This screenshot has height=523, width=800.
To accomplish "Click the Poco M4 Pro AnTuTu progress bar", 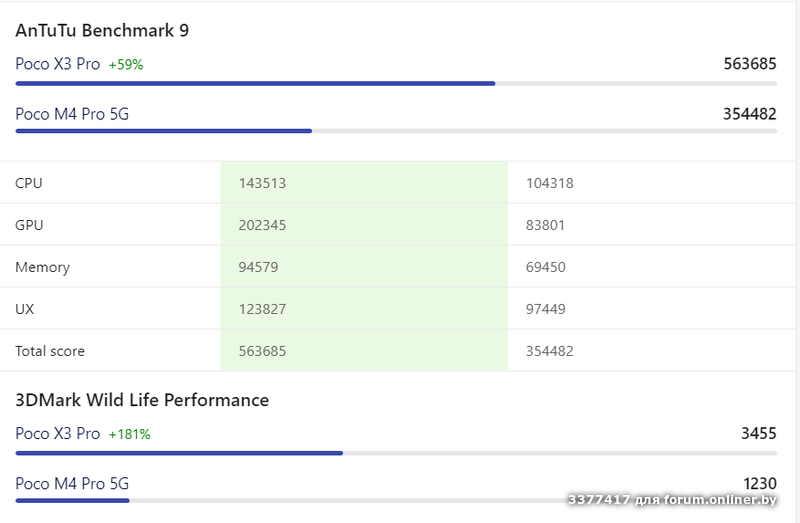I will point(163,131).
